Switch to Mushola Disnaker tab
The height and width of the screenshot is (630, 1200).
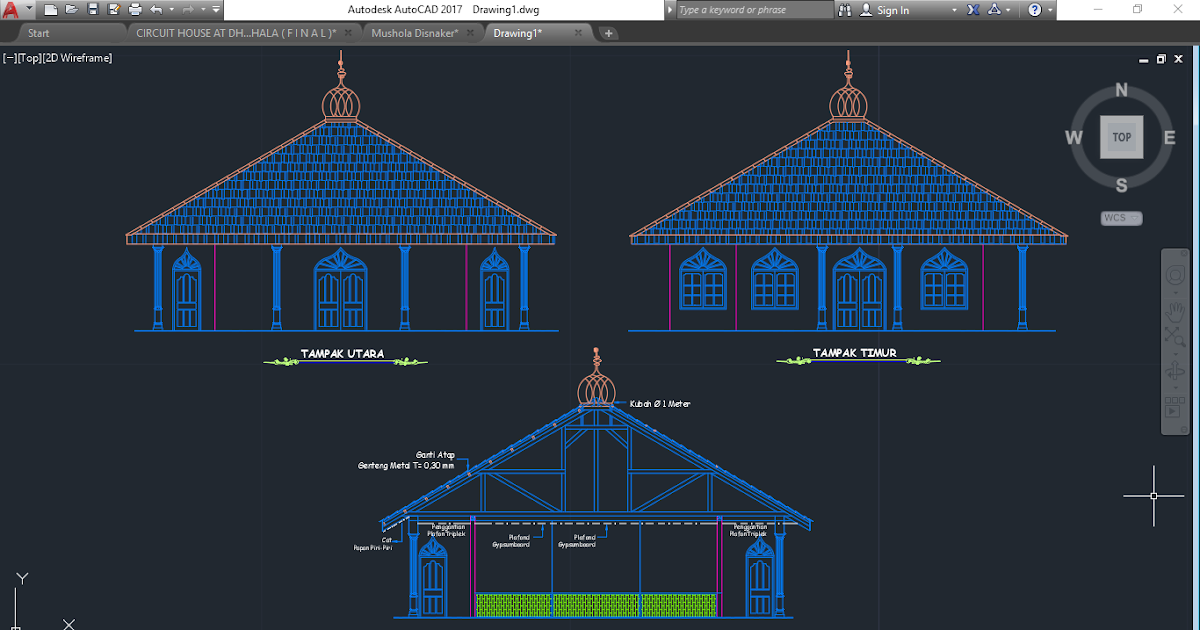coord(414,33)
